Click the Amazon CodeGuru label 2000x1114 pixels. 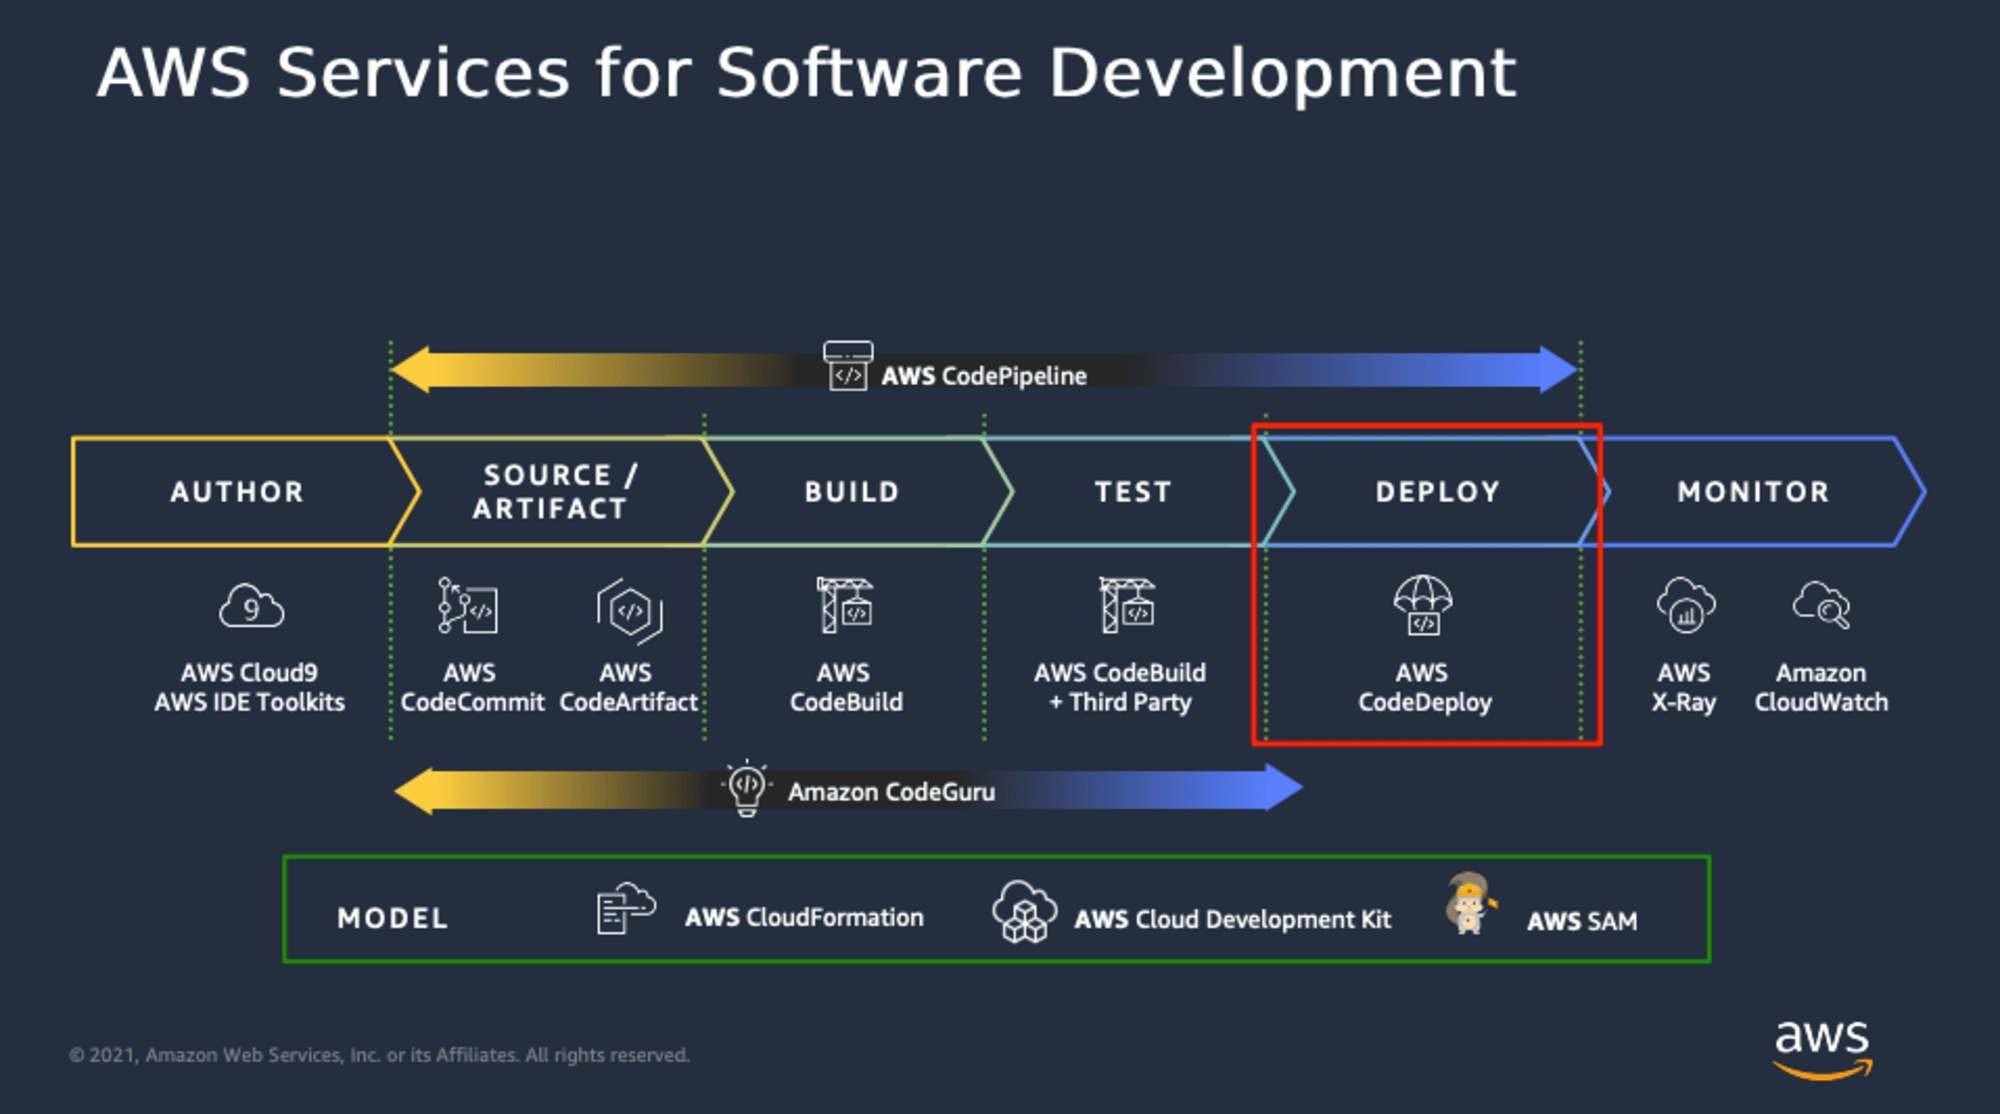click(x=891, y=792)
